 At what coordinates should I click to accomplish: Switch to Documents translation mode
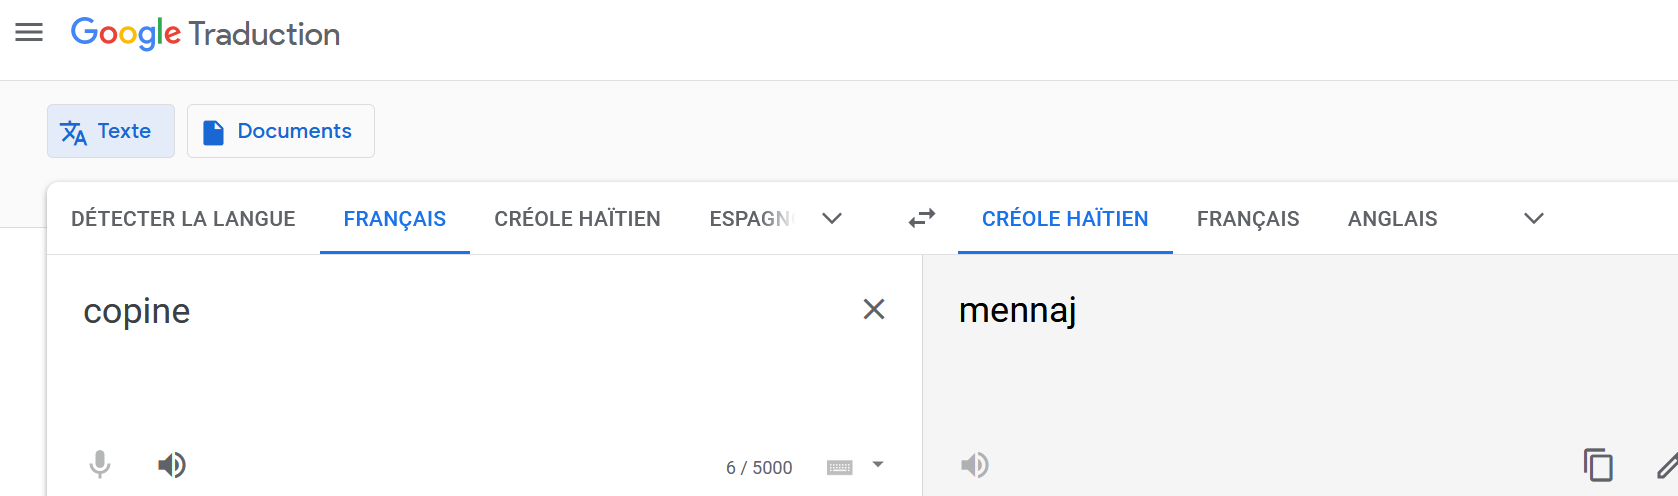point(281,131)
